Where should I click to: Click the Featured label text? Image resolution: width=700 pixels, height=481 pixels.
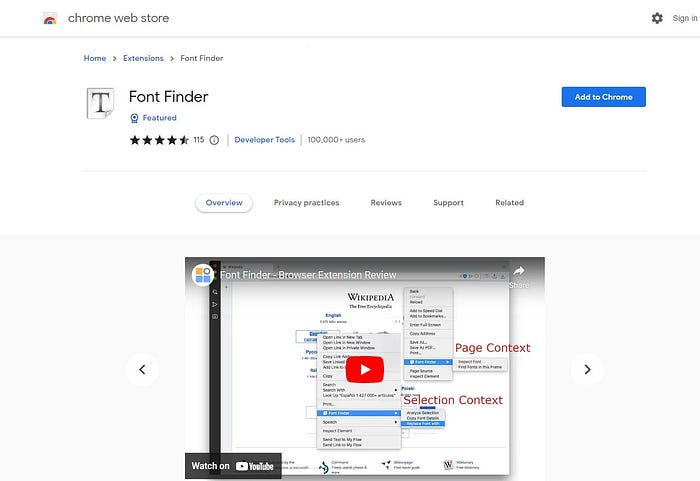click(159, 118)
